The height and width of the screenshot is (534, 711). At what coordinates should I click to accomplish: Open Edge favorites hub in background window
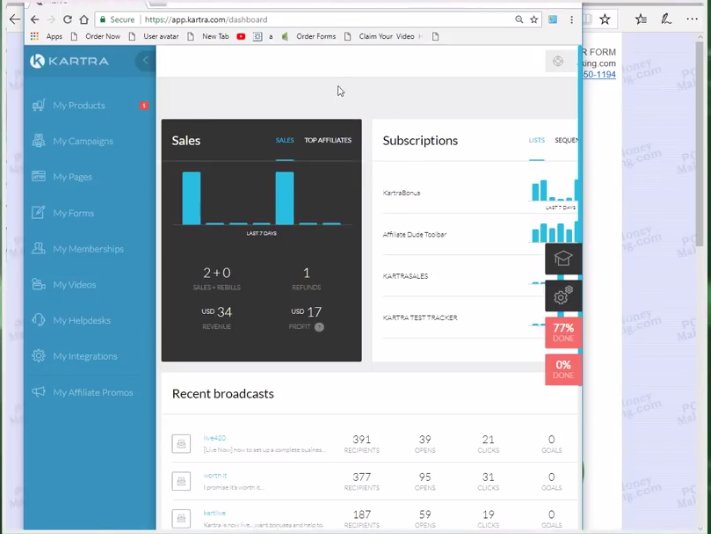click(641, 19)
